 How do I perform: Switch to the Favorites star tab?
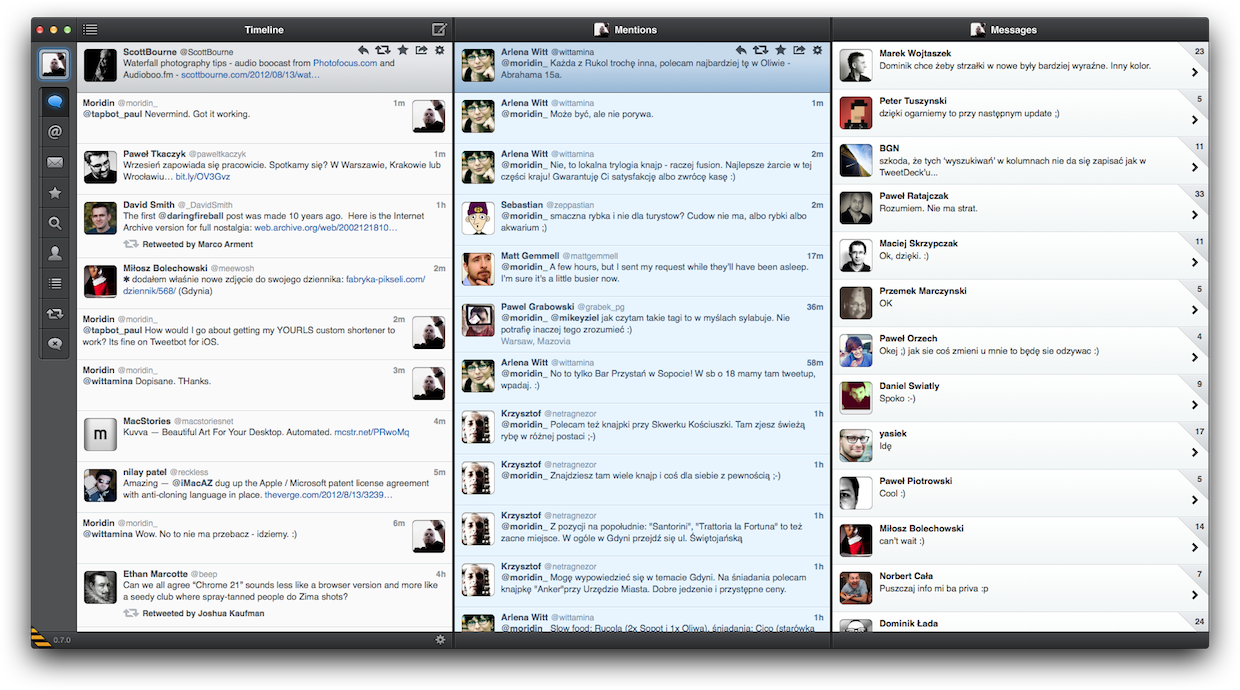coord(55,193)
